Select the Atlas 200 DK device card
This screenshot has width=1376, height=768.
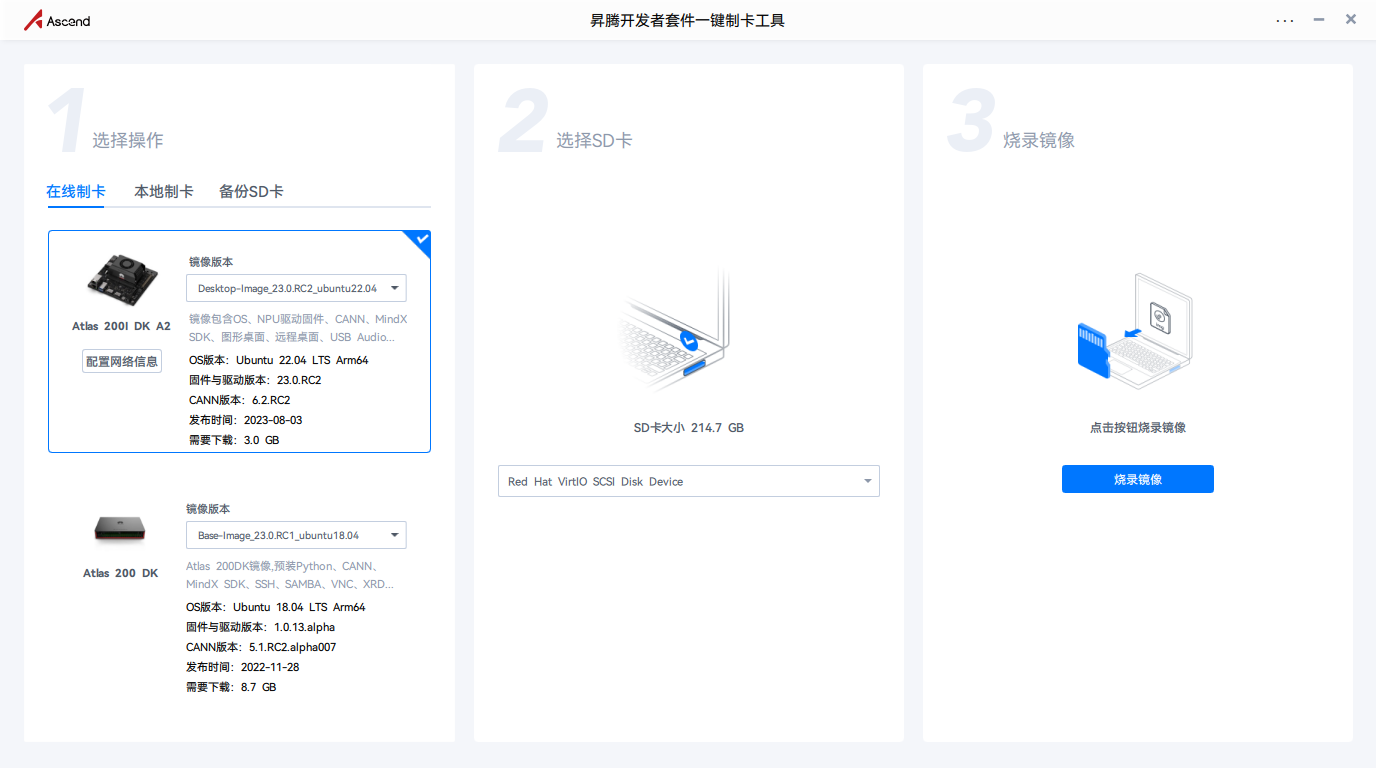tap(240, 597)
